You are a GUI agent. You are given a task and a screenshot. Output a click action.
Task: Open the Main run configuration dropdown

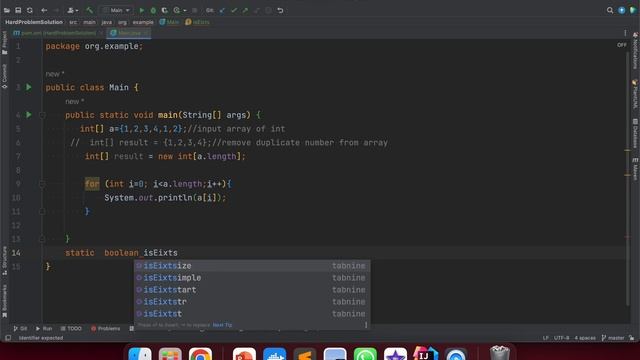(116, 10)
